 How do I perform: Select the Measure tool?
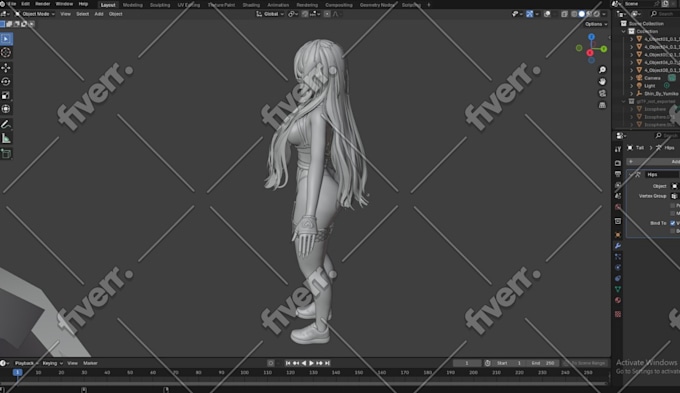(6, 138)
